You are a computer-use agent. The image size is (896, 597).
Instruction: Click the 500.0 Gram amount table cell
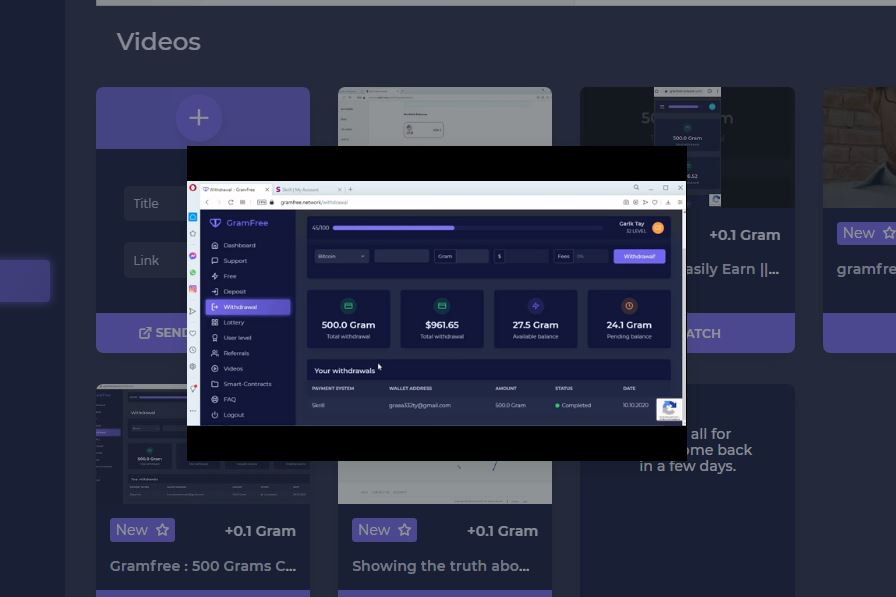(x=510, y=405)
